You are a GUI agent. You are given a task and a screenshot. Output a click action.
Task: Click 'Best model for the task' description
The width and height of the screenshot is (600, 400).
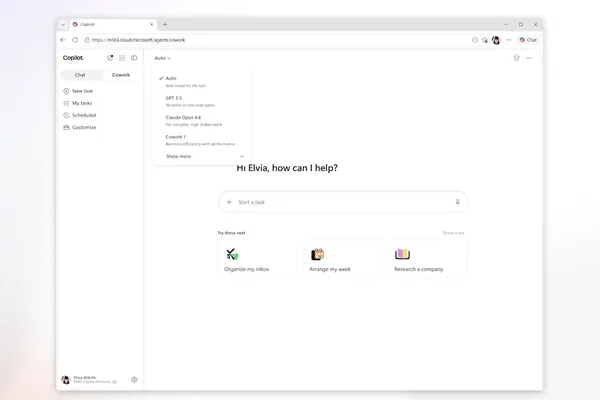tap(186, 86)
